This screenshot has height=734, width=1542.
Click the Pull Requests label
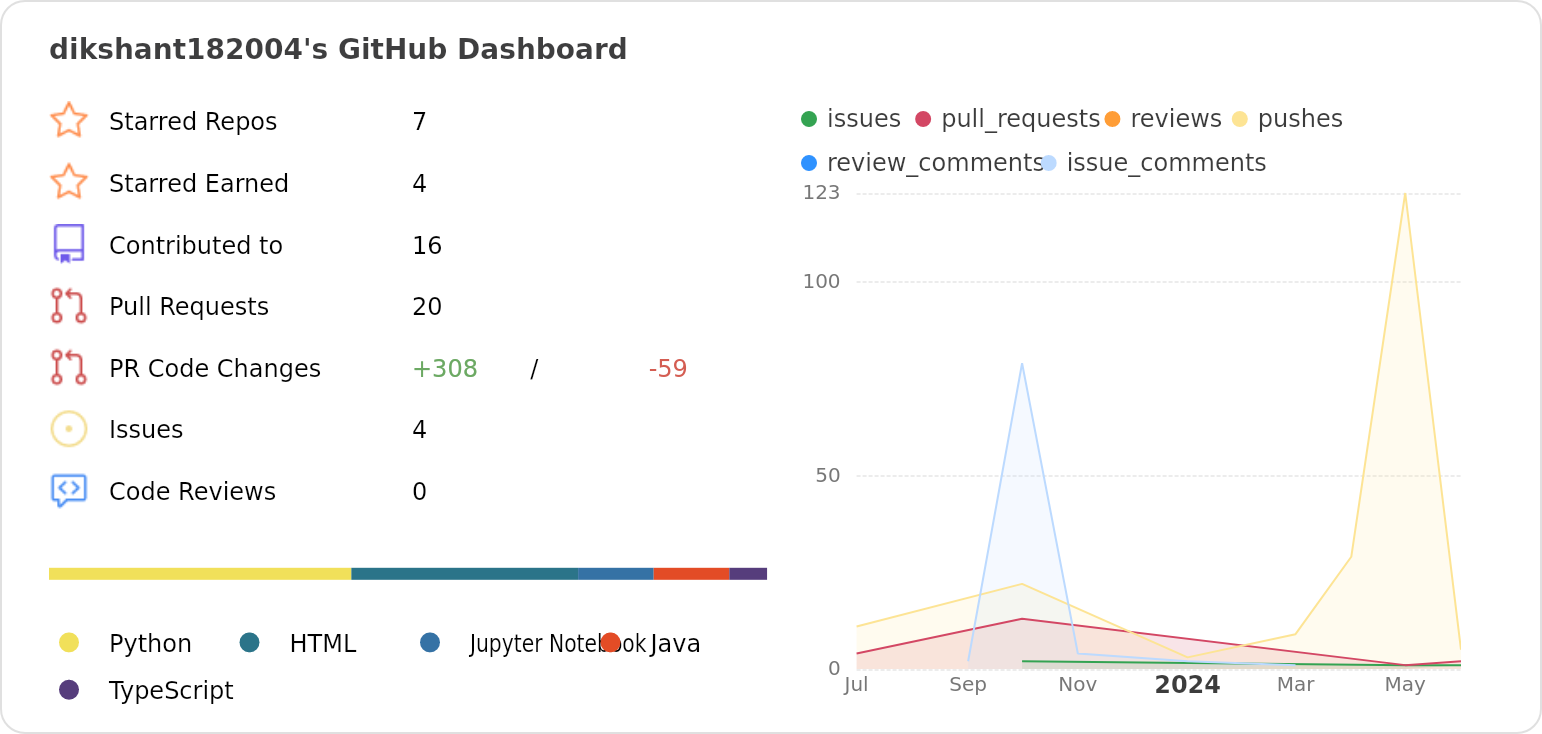click(x=189, y=307)
